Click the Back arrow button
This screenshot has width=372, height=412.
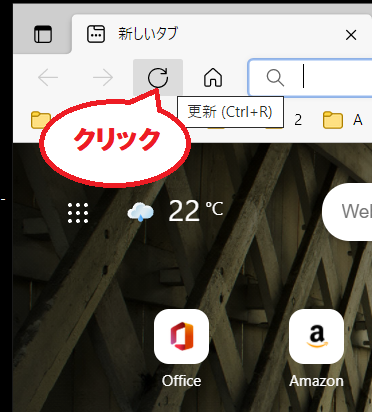click(x=48, y=77)
